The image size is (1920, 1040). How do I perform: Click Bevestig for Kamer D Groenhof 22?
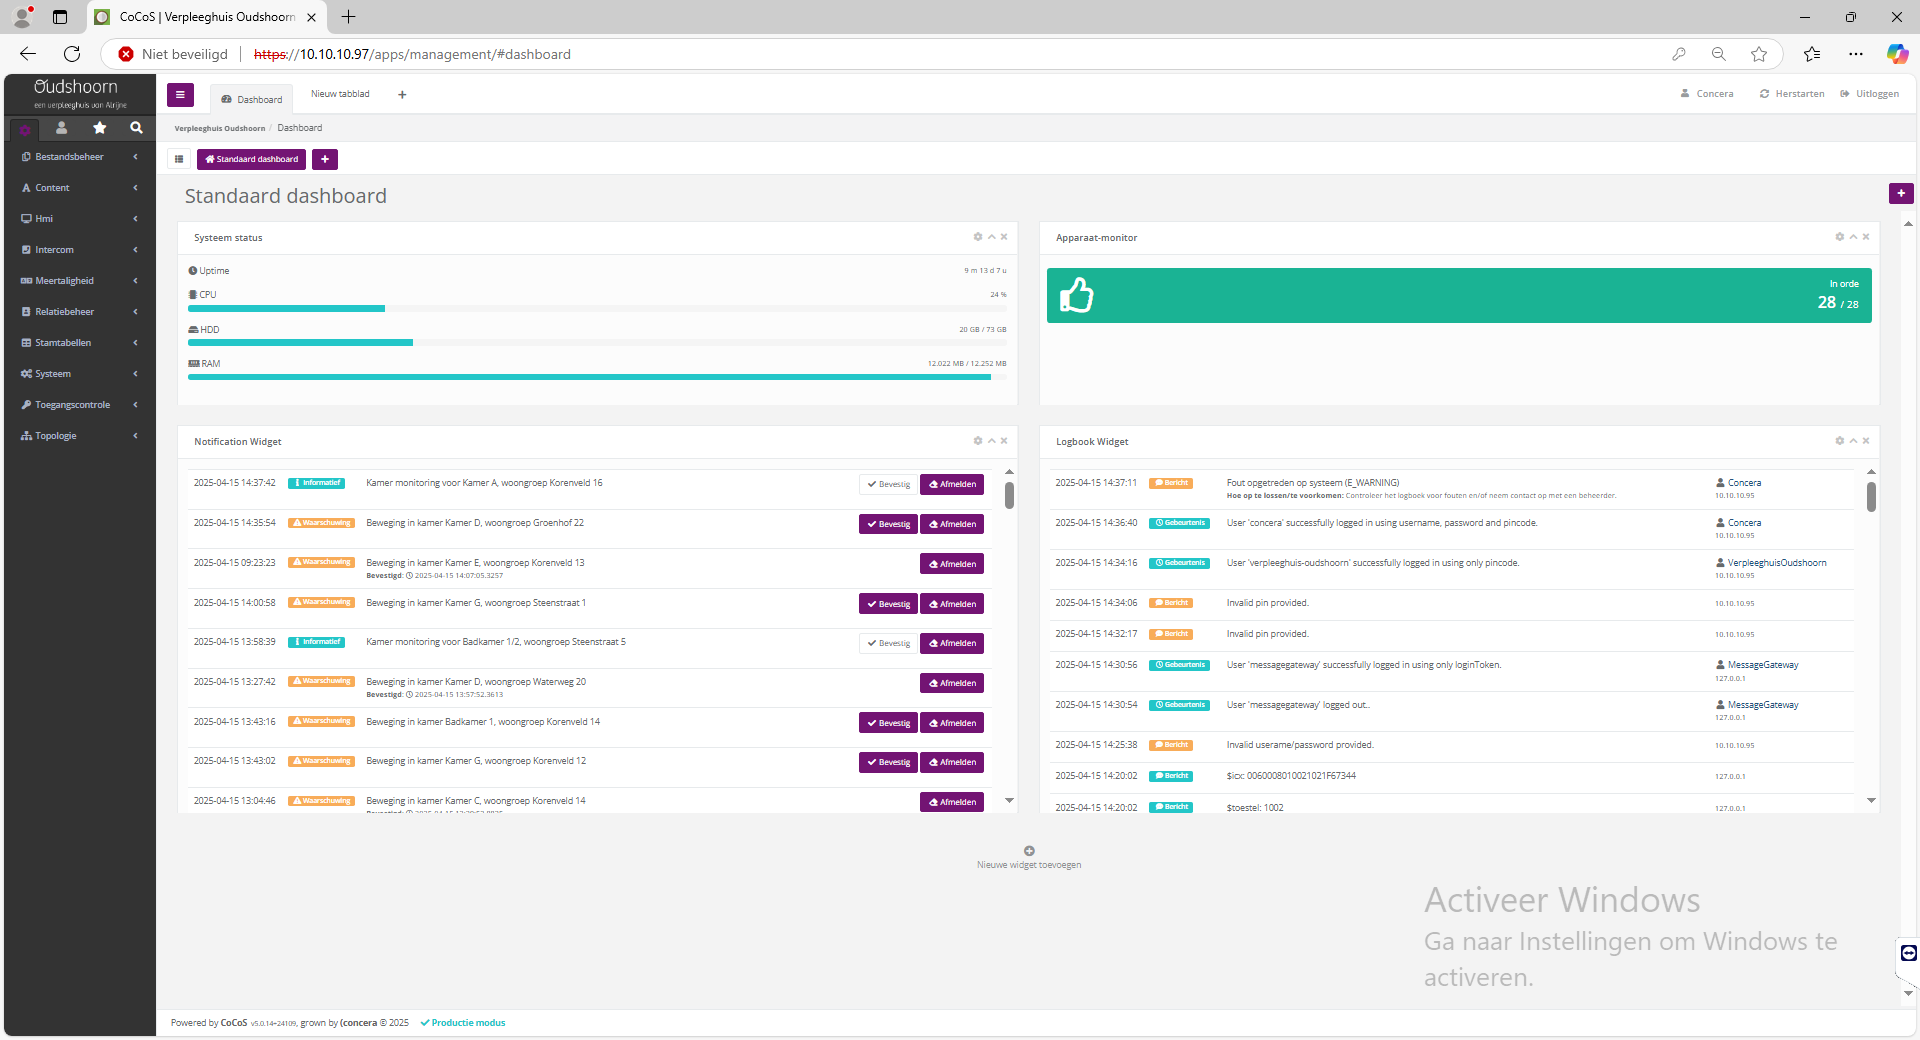[x=888, y=524]
